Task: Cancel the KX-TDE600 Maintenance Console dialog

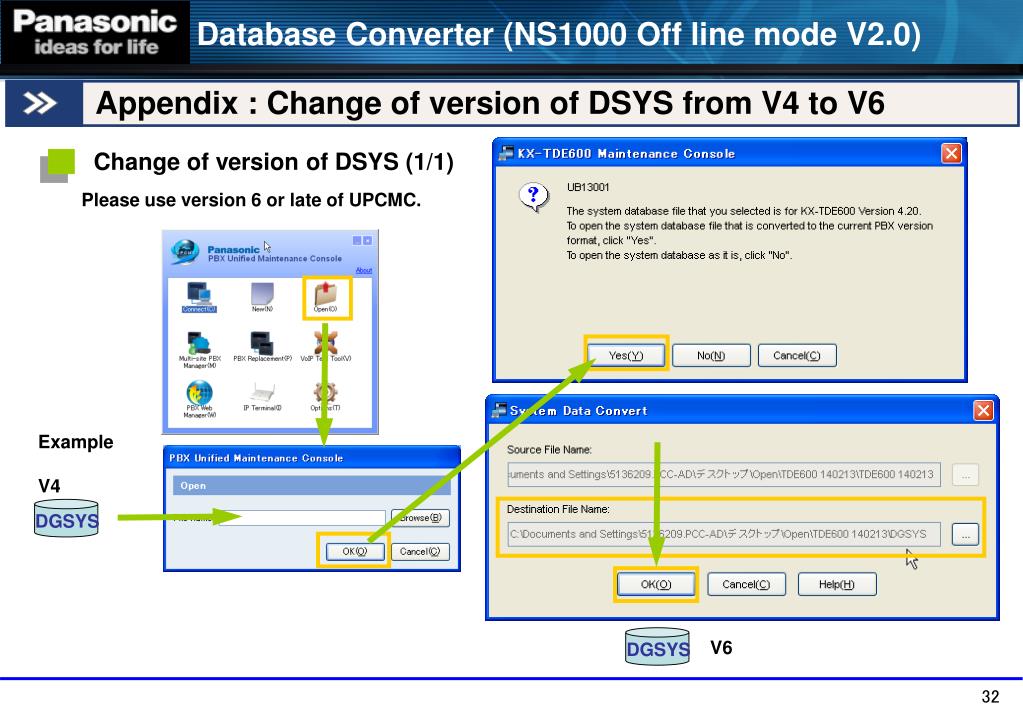Action: click(797, 355)
